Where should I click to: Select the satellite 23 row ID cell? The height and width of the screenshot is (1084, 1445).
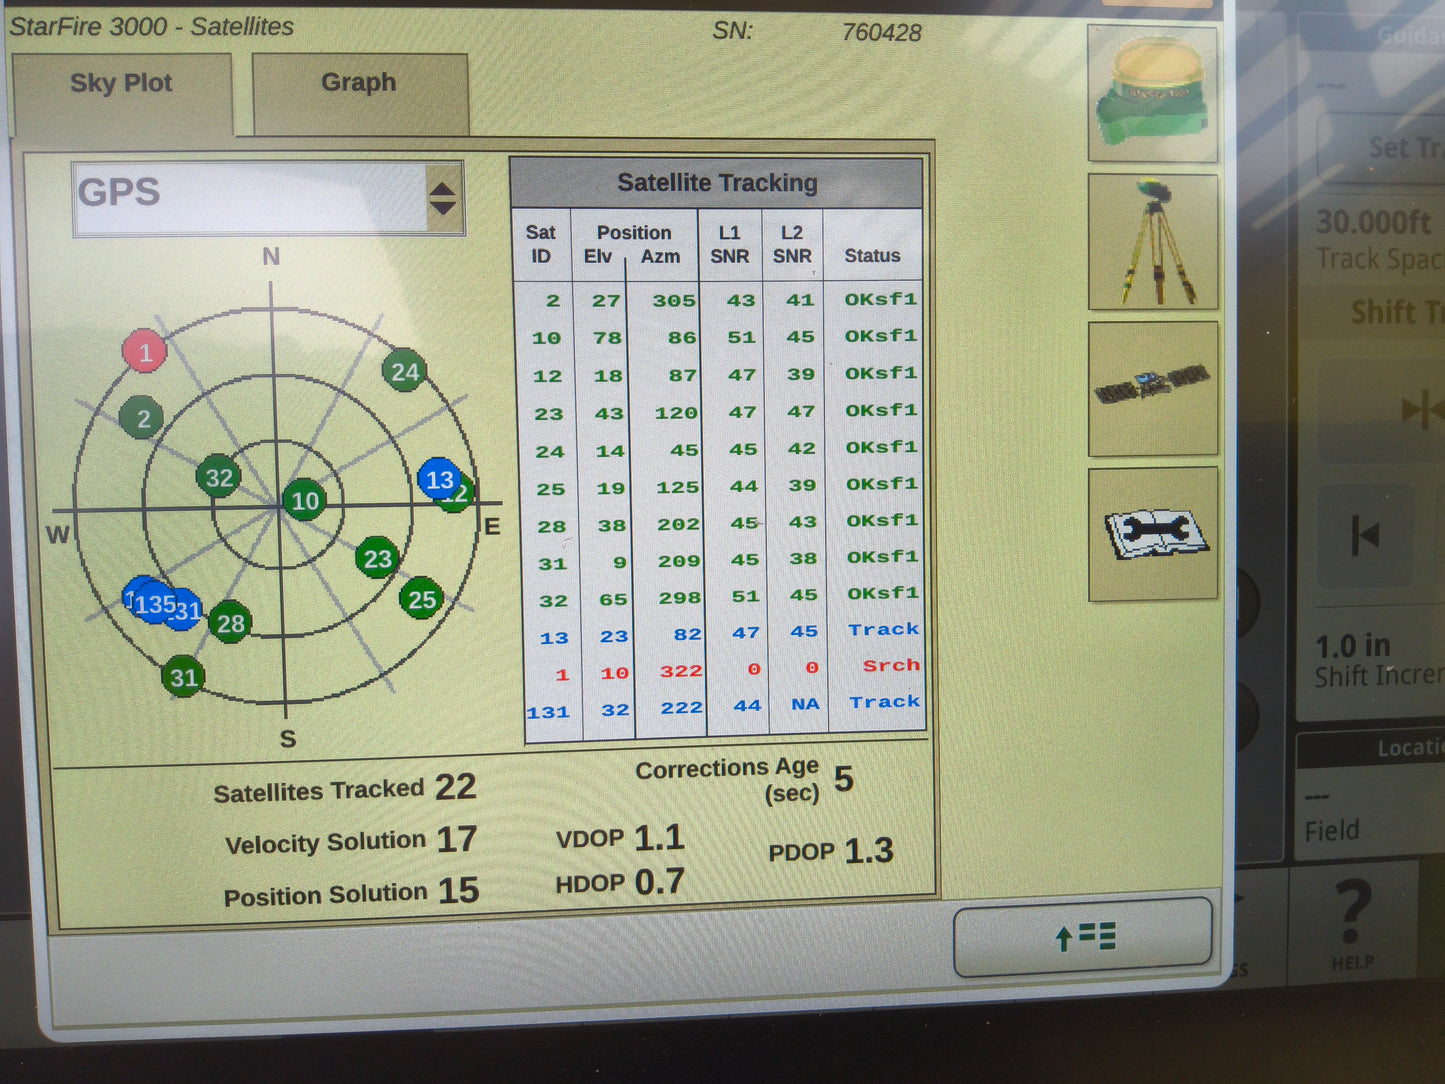pyautogui.click(x=548, y=414)
